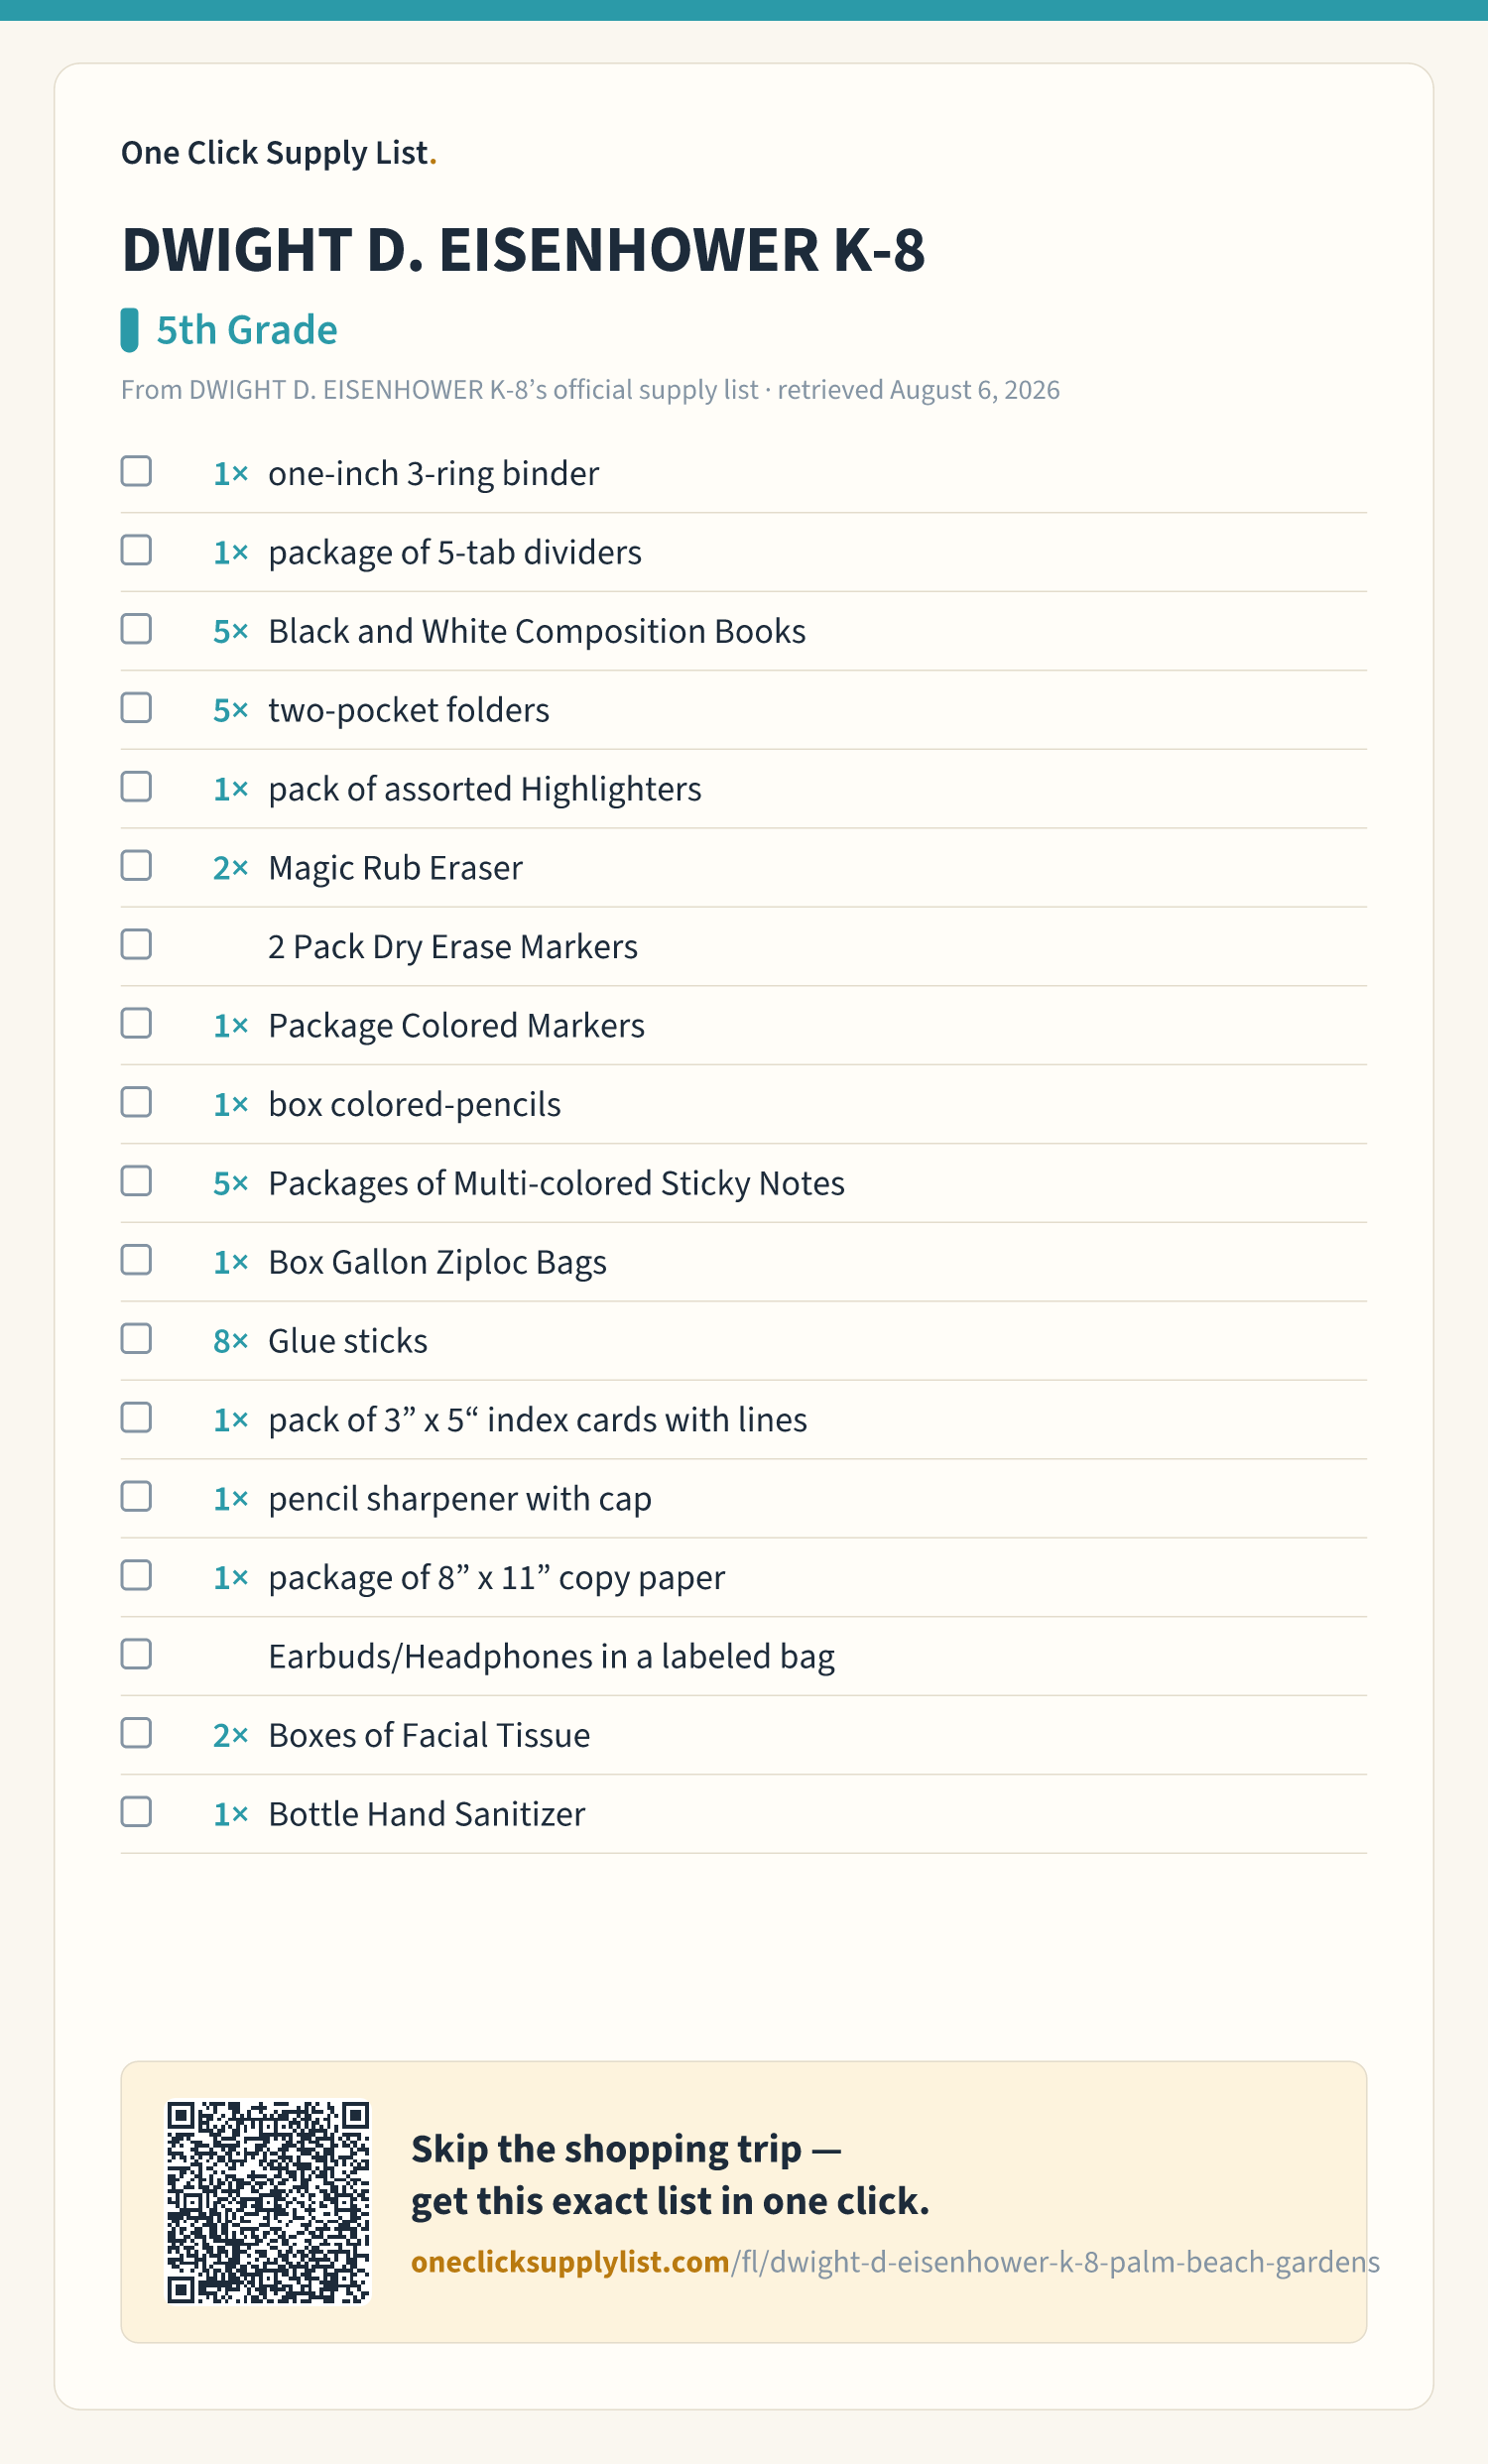The width and height of the screenshot is (1488, 2464).
Task: Click the 5th Grade teal marker icon
Action: tap(130, 330)
